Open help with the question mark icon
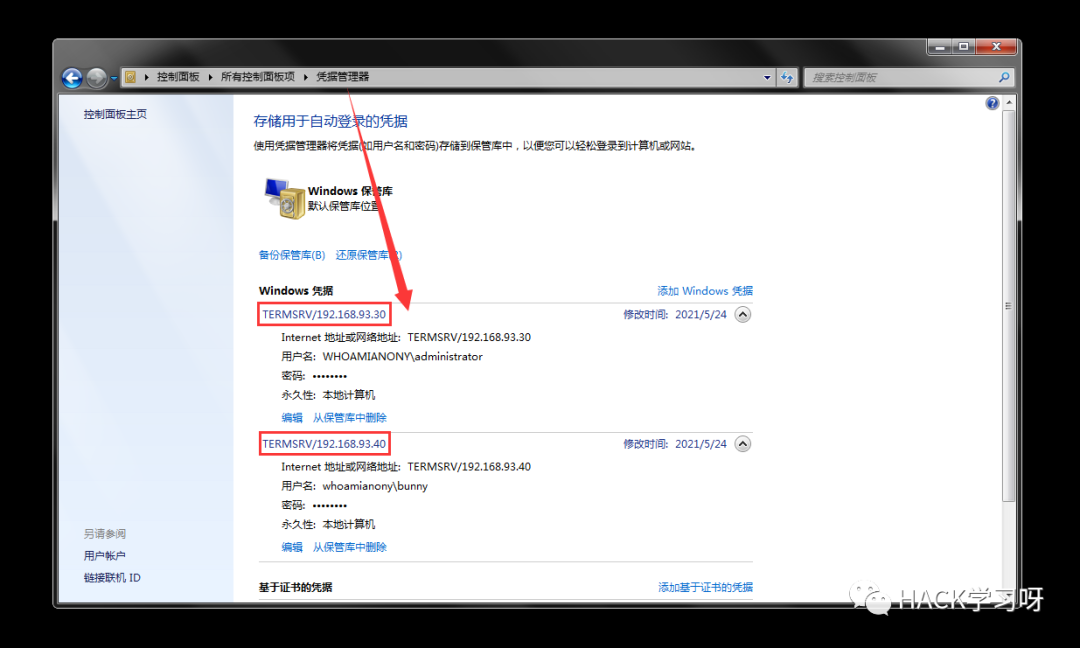The width and height of the screenshot is (1080, 648). tap(992, 103)
